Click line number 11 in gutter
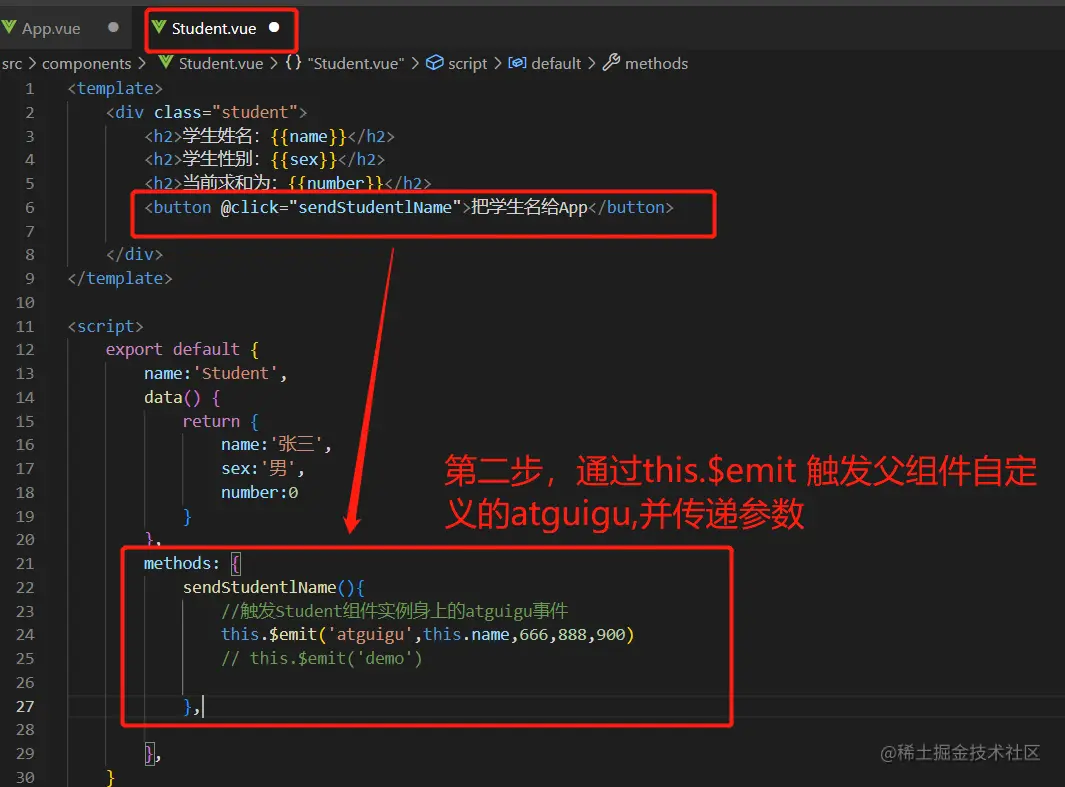Viewport: 1065px width, 787px height. click(25, 327)
